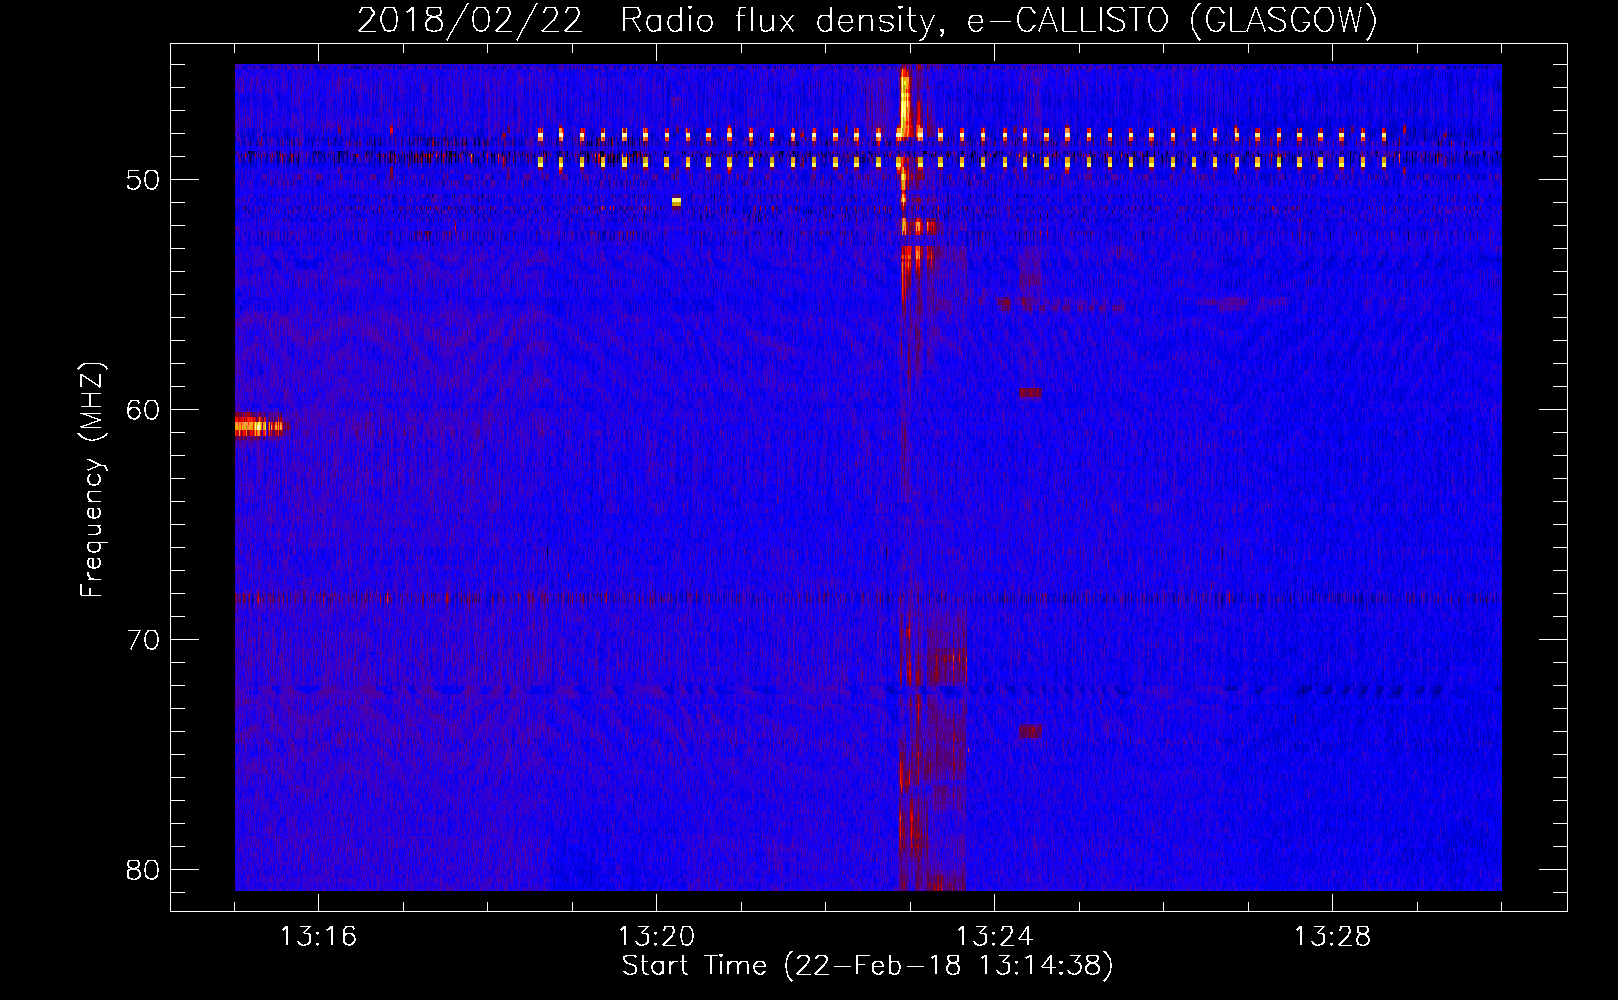Image resolution: width=1618 pixels, height=1000 pixels.
Task: Click the 'Start Time (22-Feb-18 13:14:38)' label
Action: (x=867, y=966)
